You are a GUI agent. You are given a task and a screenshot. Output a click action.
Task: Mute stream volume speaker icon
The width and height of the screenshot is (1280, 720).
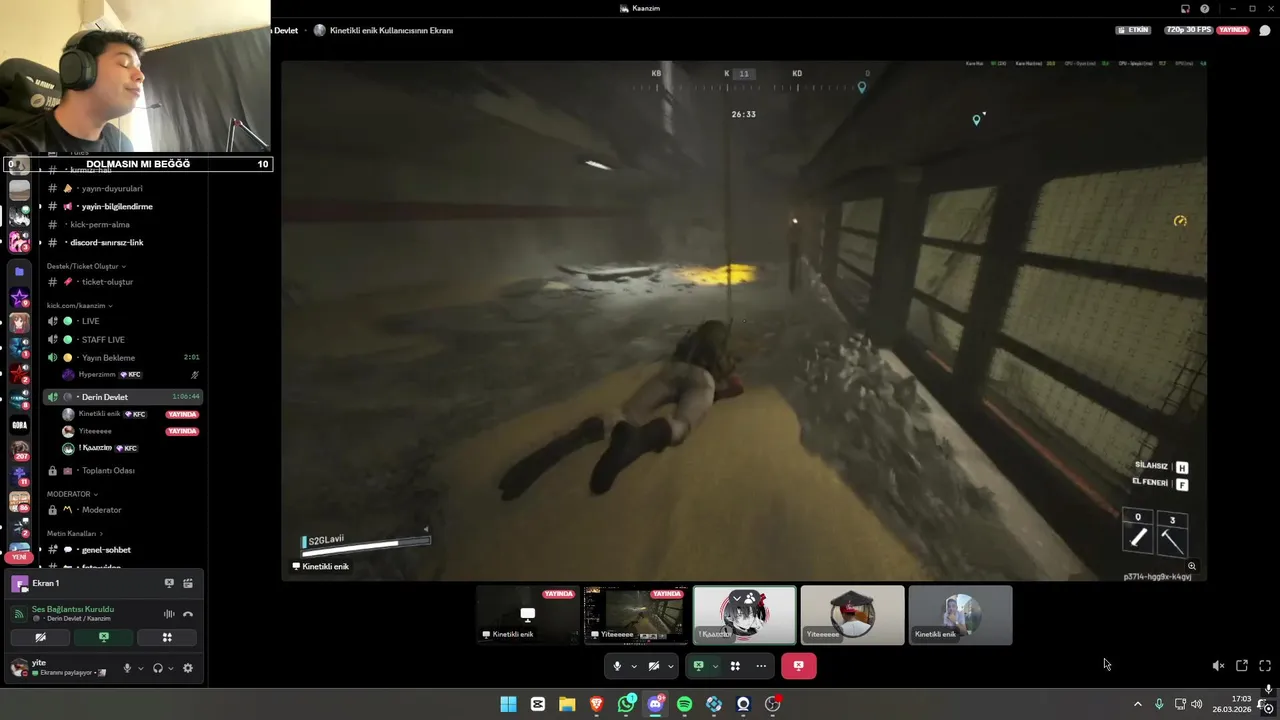(x=1218, y=666)
